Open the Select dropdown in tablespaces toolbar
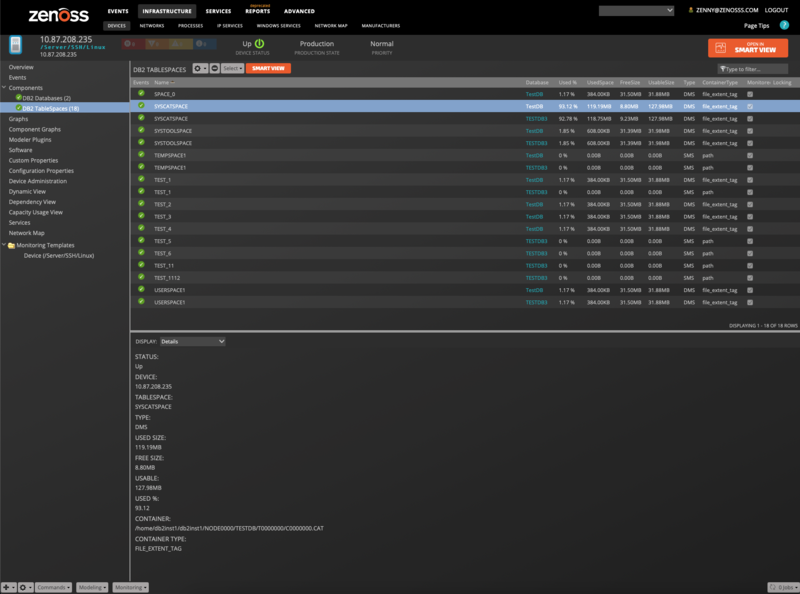The width and height of the screenshot is (800, 594). [233, 68]
